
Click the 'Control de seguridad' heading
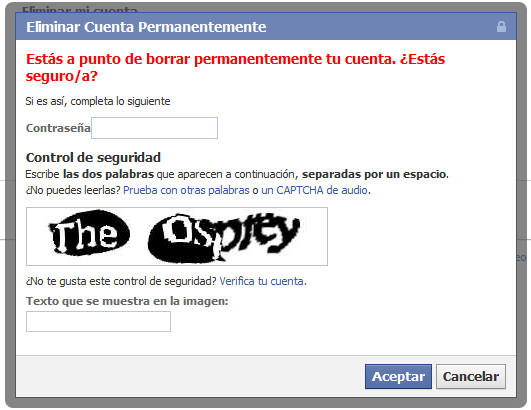(x=93, y=157)
